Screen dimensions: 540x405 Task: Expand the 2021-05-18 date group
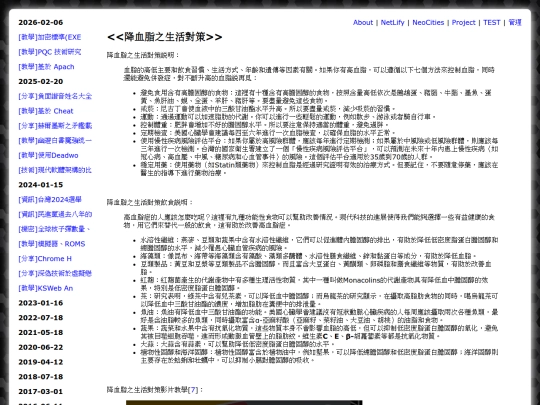click(41, 333)
